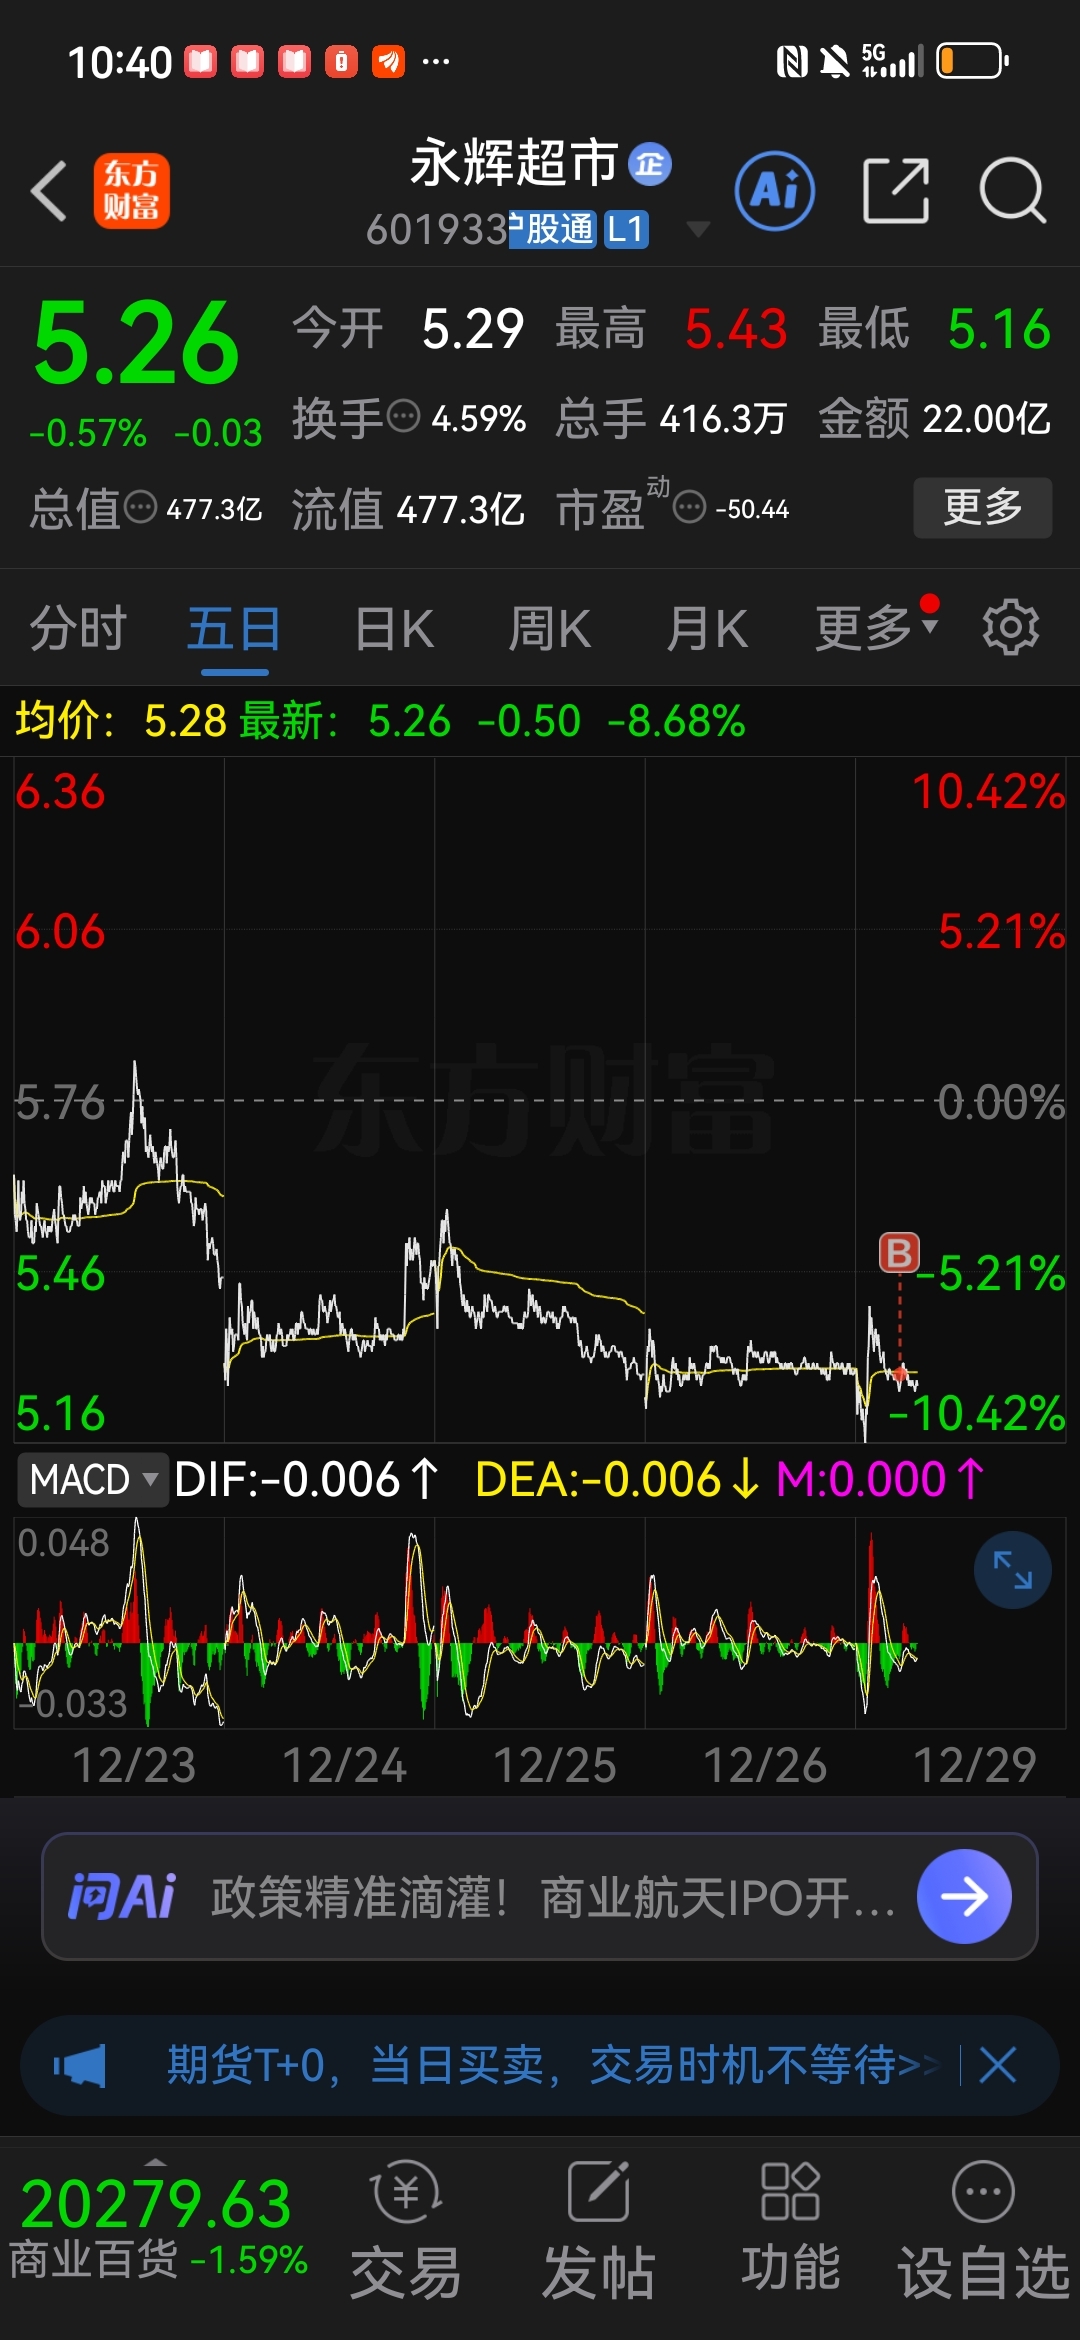
Task: Tap the NFC status icon
Action: tap(792, 62)
